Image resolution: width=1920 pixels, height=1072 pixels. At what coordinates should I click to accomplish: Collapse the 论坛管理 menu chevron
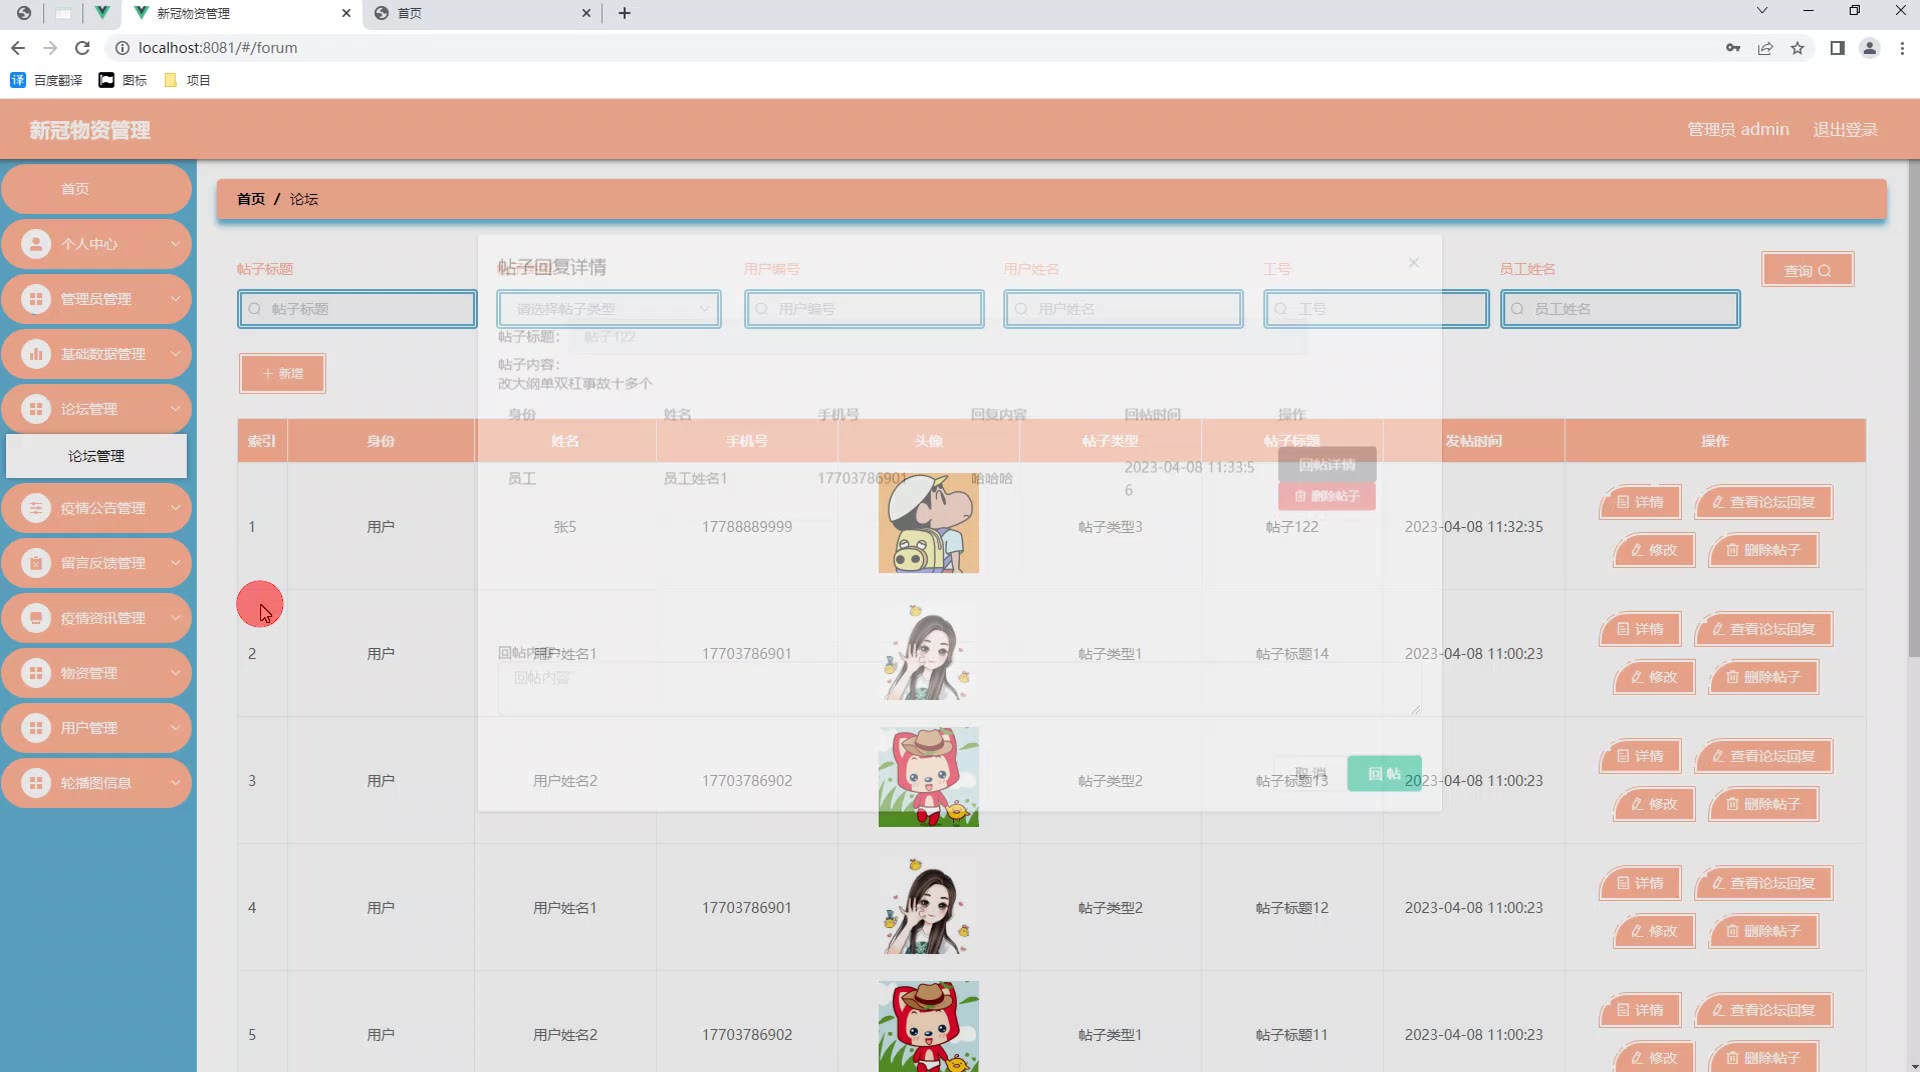click(175, 409)
